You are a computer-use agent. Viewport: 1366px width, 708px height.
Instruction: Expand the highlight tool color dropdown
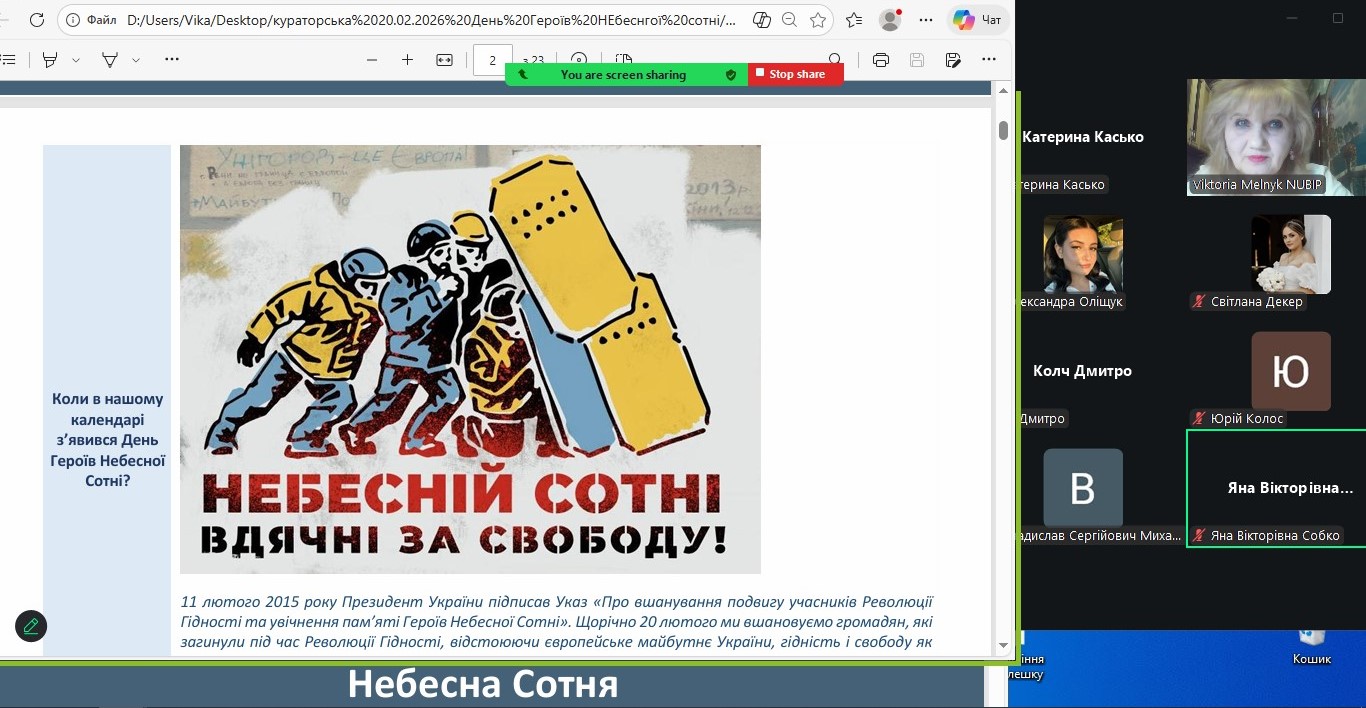point(76,60)
